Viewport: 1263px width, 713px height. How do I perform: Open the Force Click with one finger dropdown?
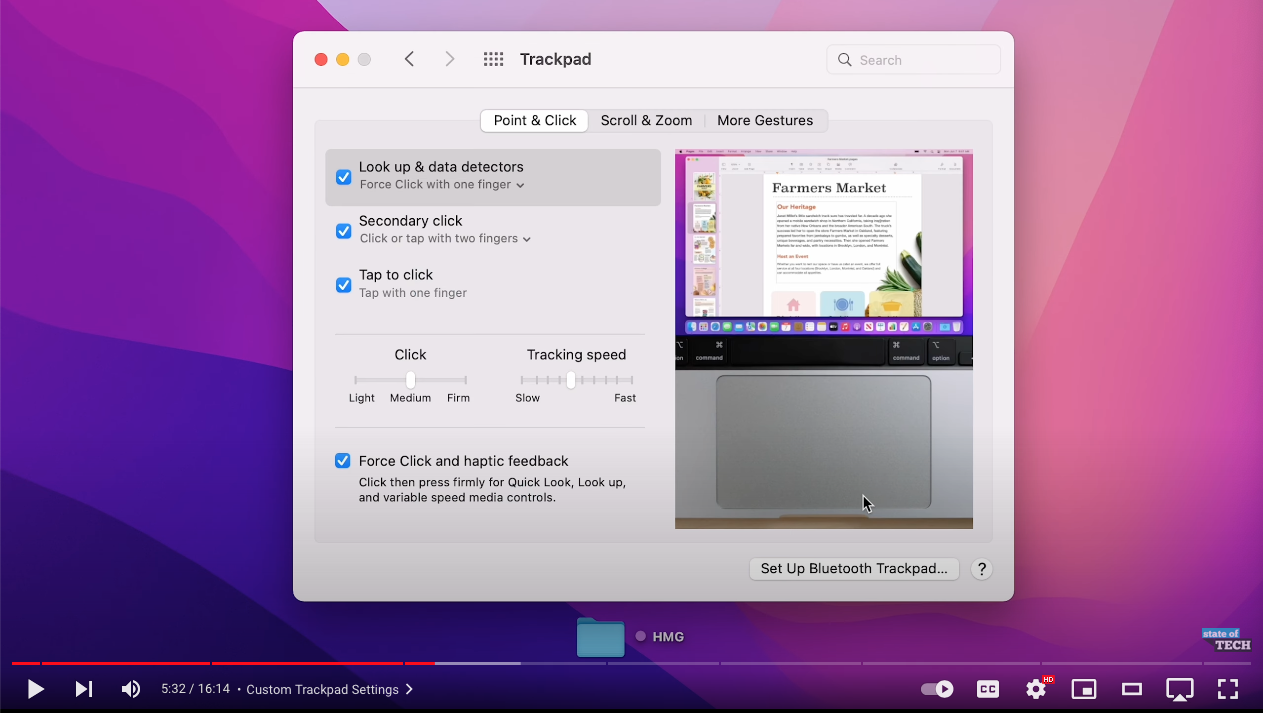(442, 185)
